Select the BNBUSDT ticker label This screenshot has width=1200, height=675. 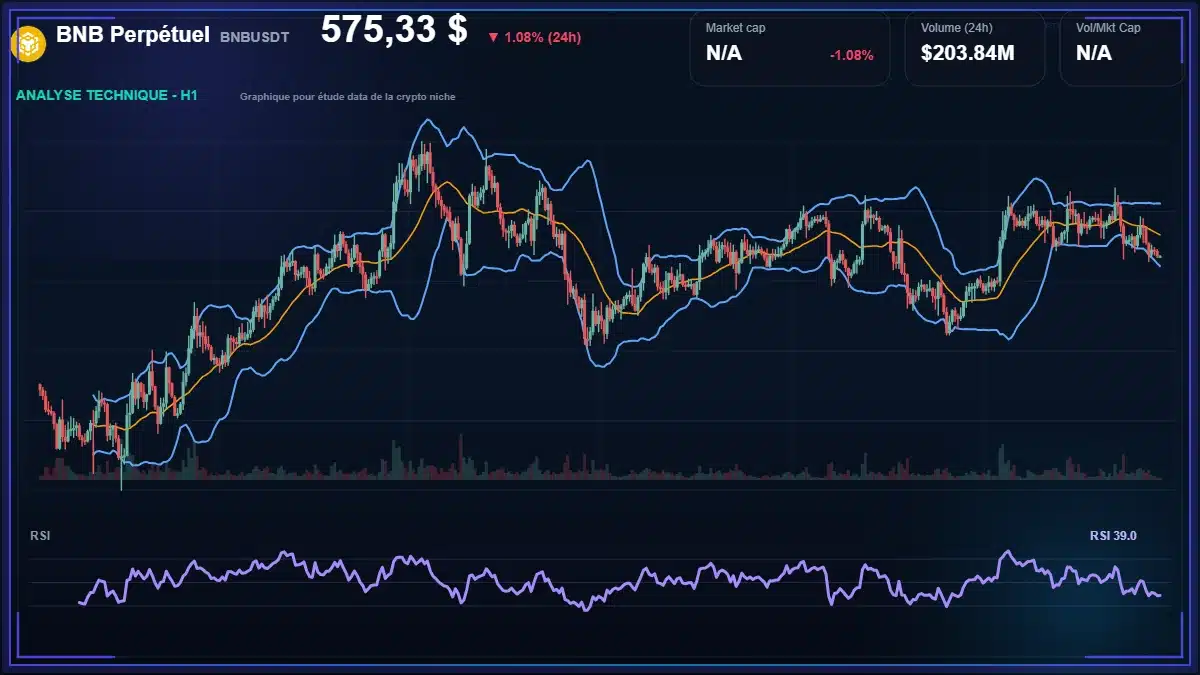click(x=255, y=37)
